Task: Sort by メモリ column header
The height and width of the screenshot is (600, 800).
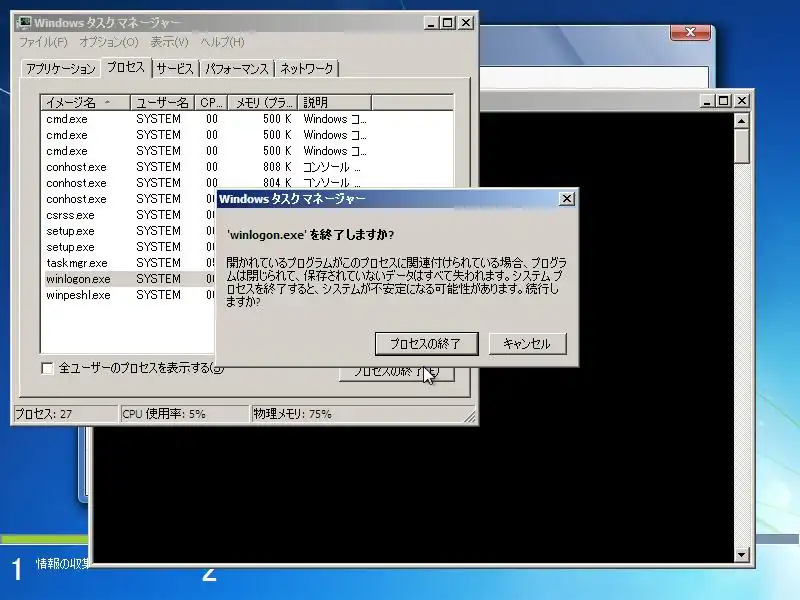Action: (262, 103)
